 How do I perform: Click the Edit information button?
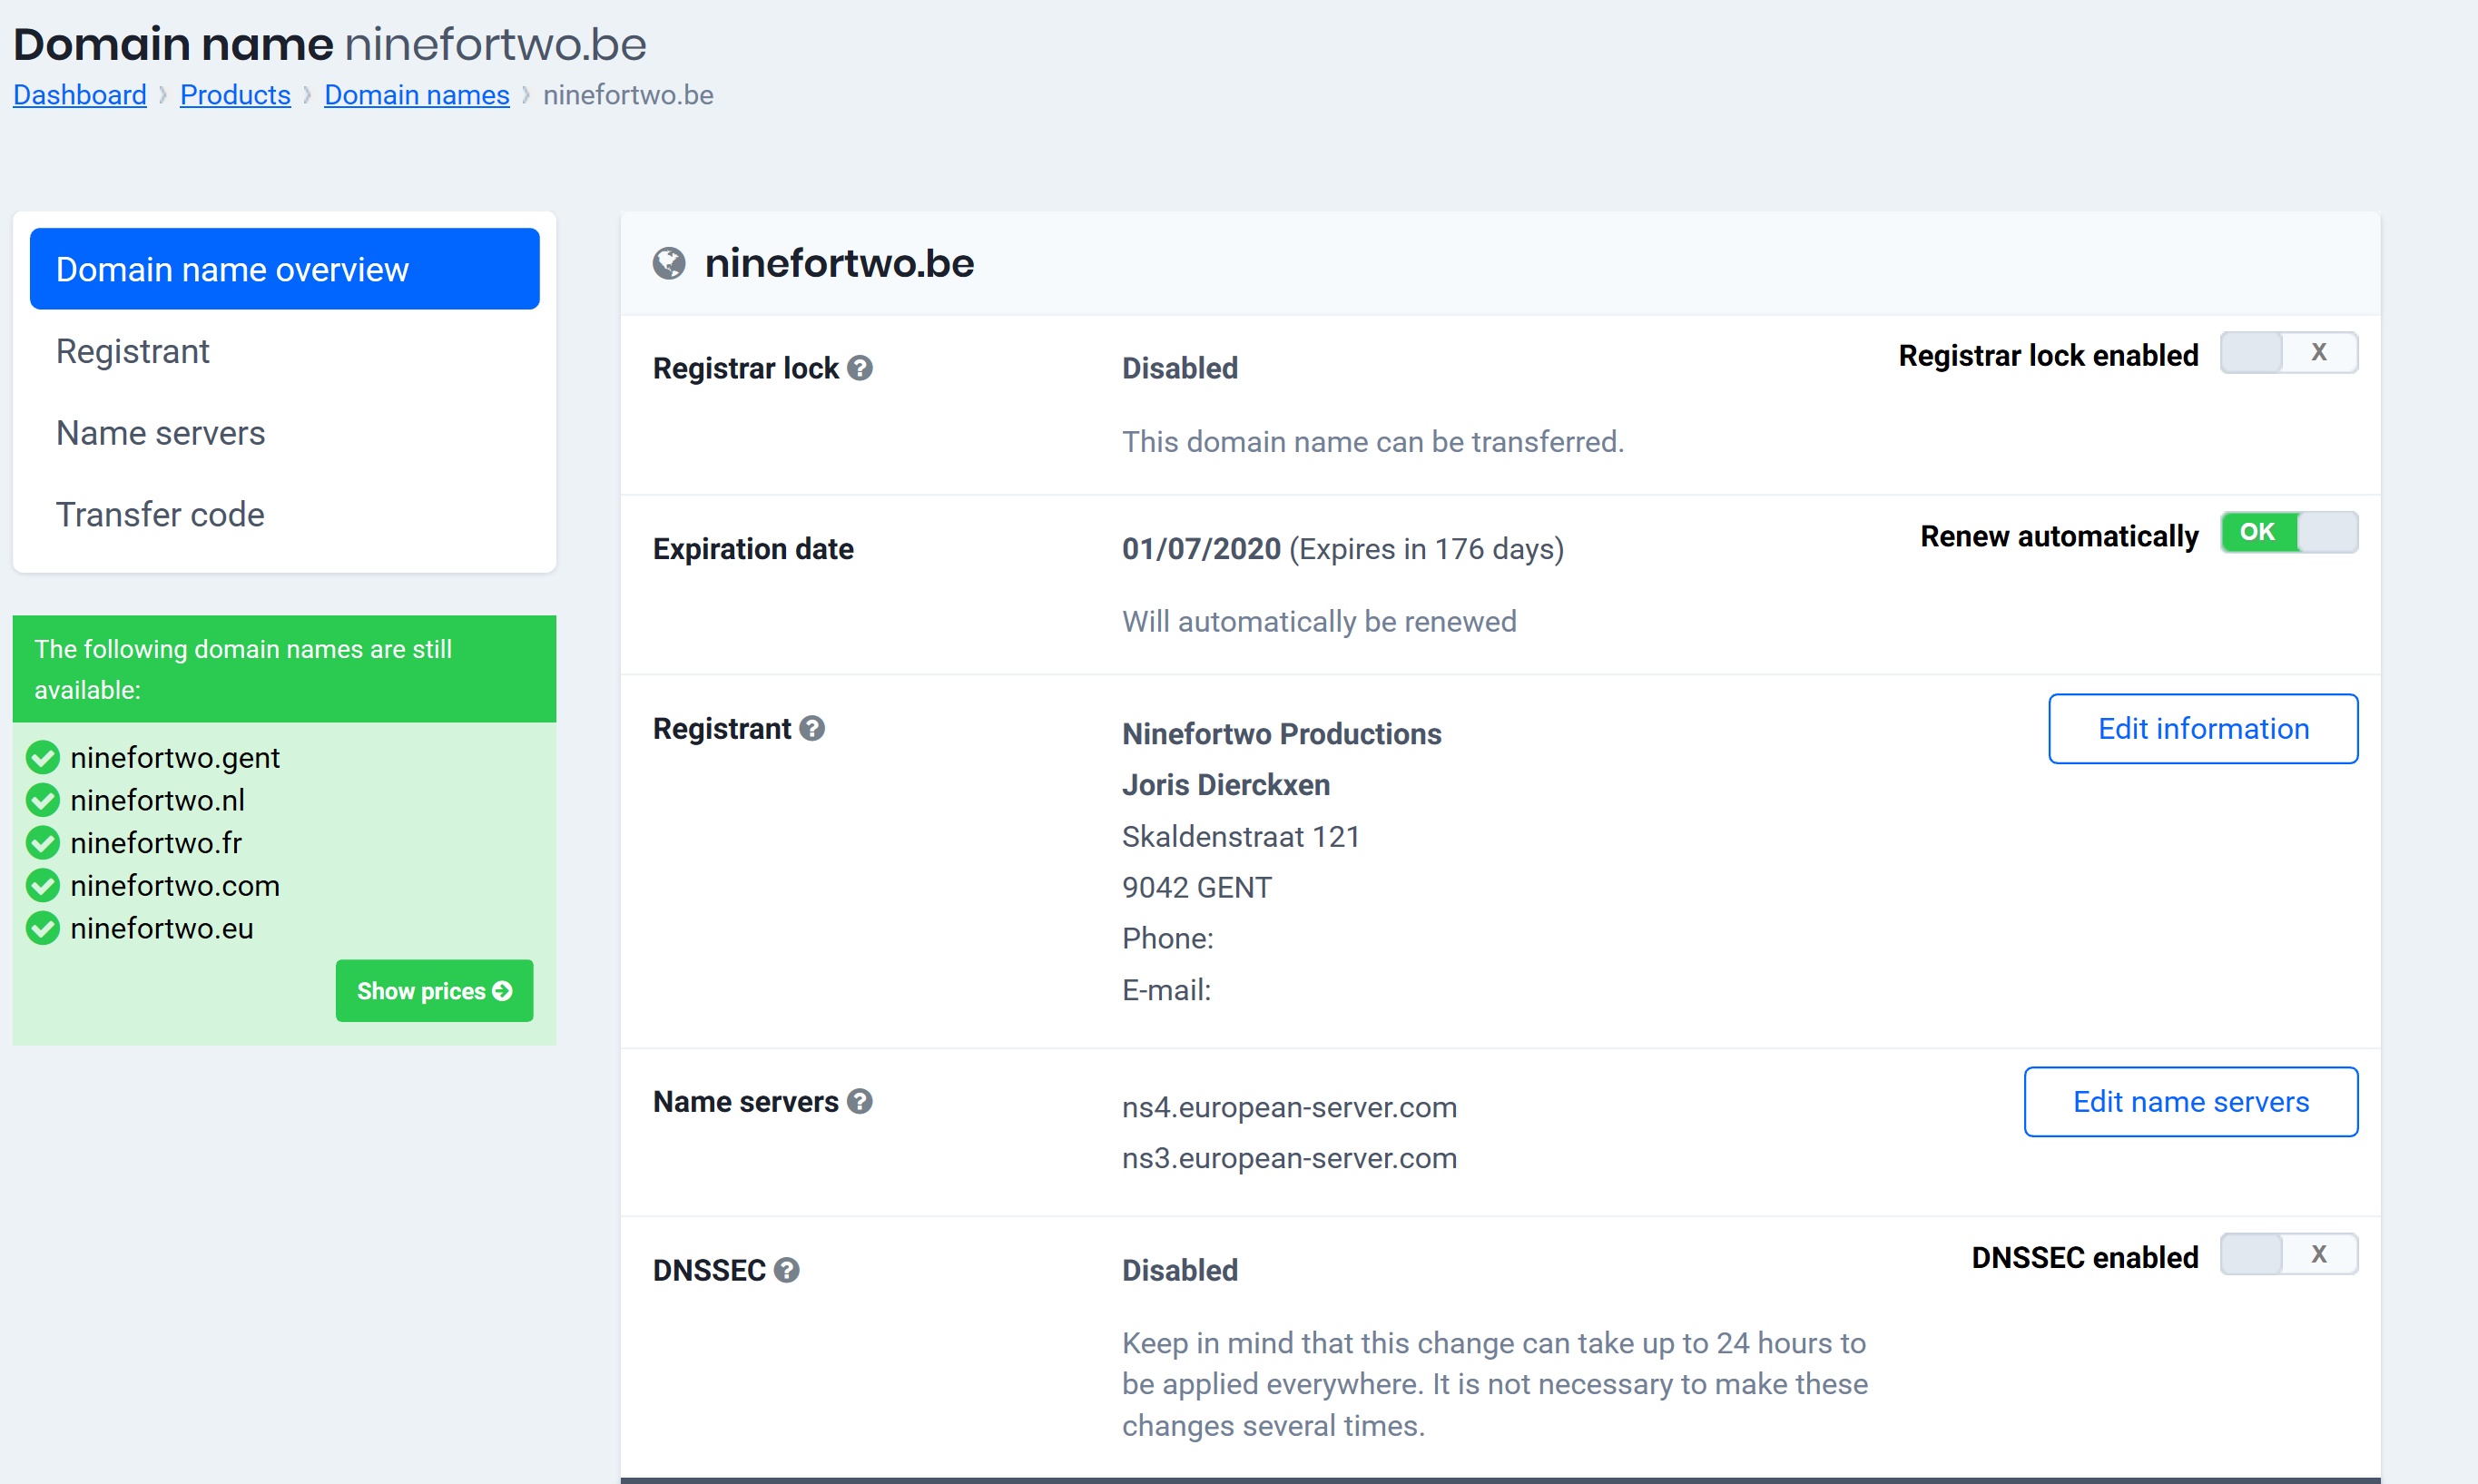pyautogui.click(x=2203, y=729)
